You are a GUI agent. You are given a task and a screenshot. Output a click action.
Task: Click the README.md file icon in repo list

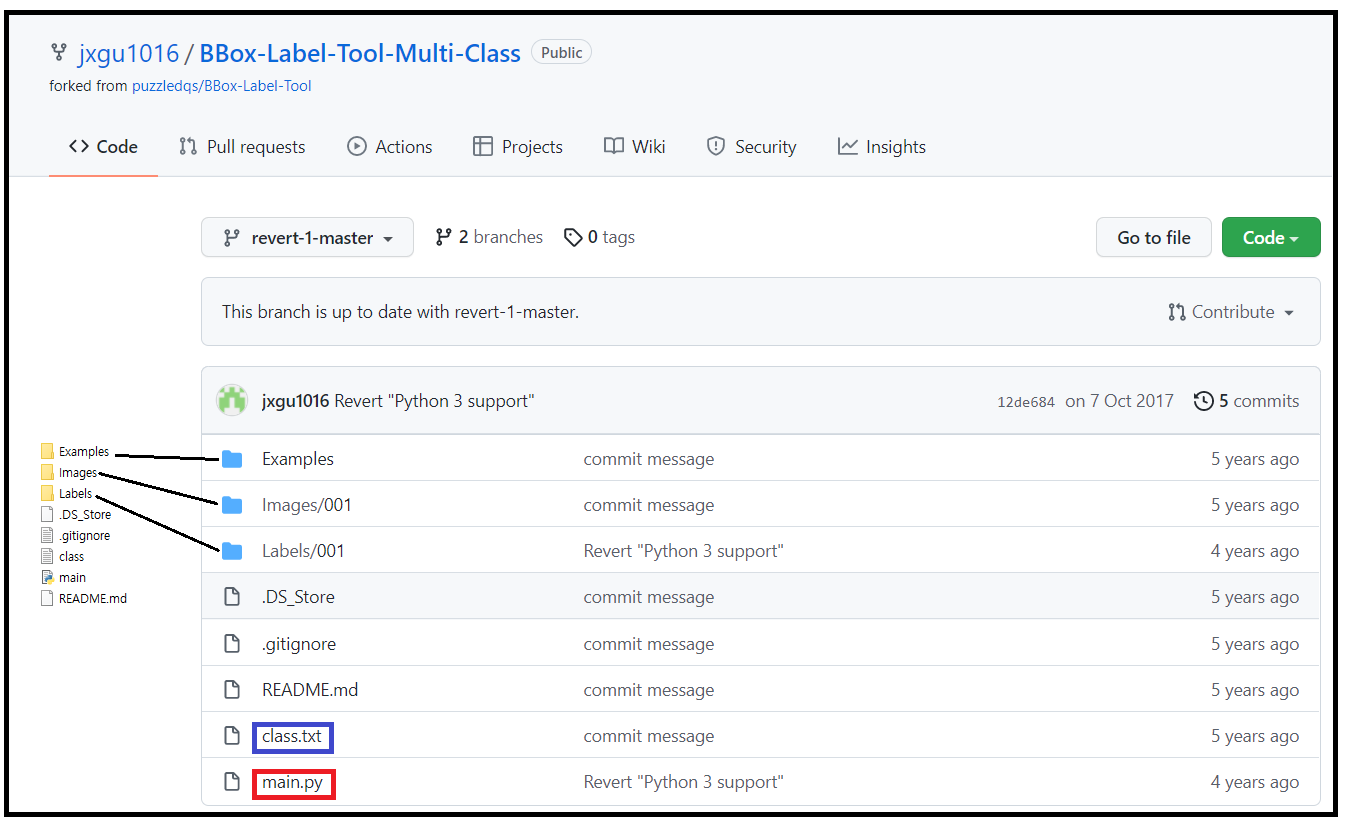point(232,690)
